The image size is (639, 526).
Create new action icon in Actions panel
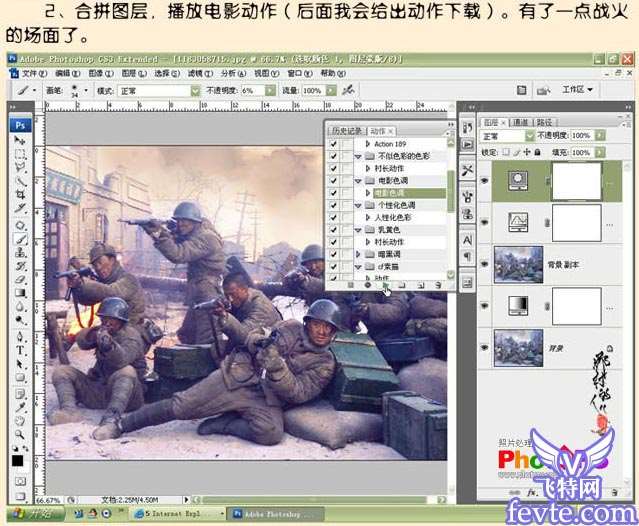tap(420, 285)
